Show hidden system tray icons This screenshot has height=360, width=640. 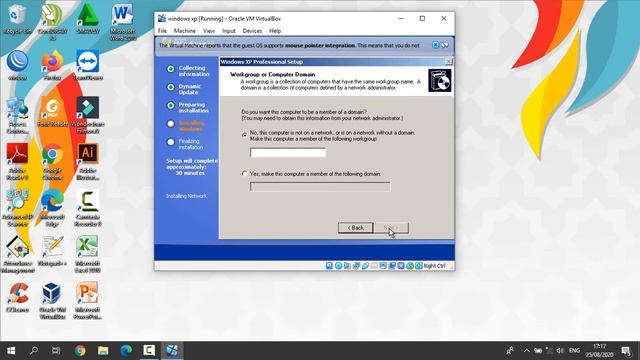527,351
